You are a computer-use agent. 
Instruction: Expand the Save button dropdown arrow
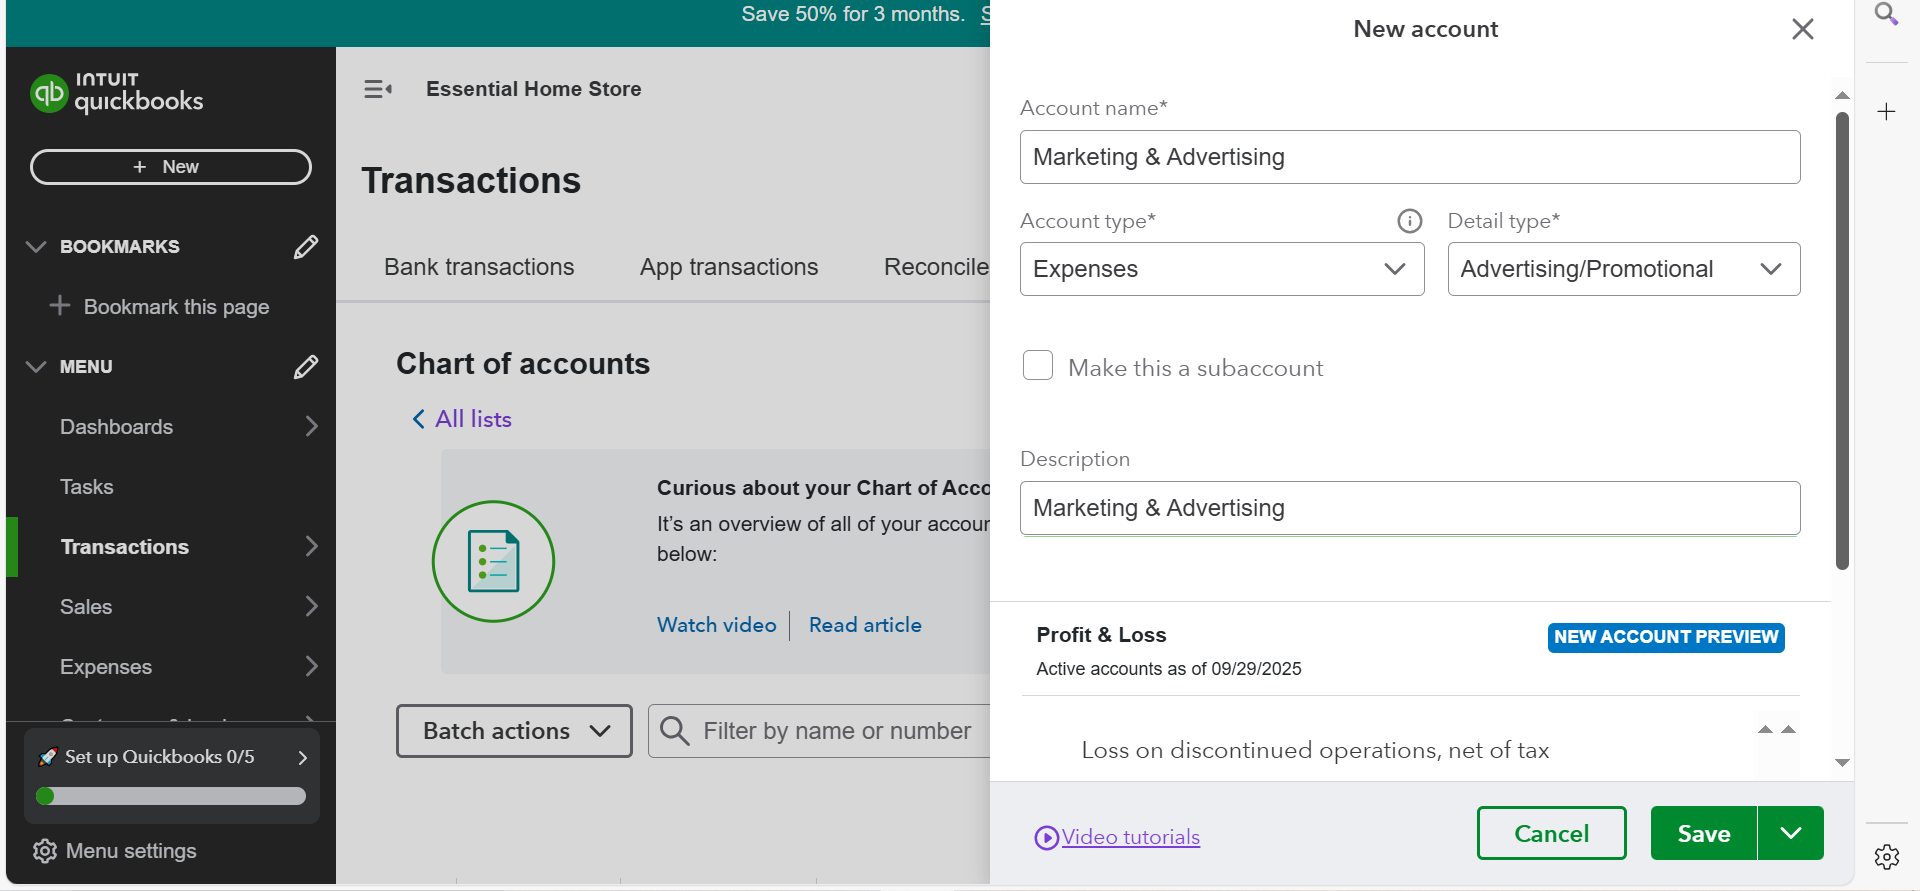1790,833
